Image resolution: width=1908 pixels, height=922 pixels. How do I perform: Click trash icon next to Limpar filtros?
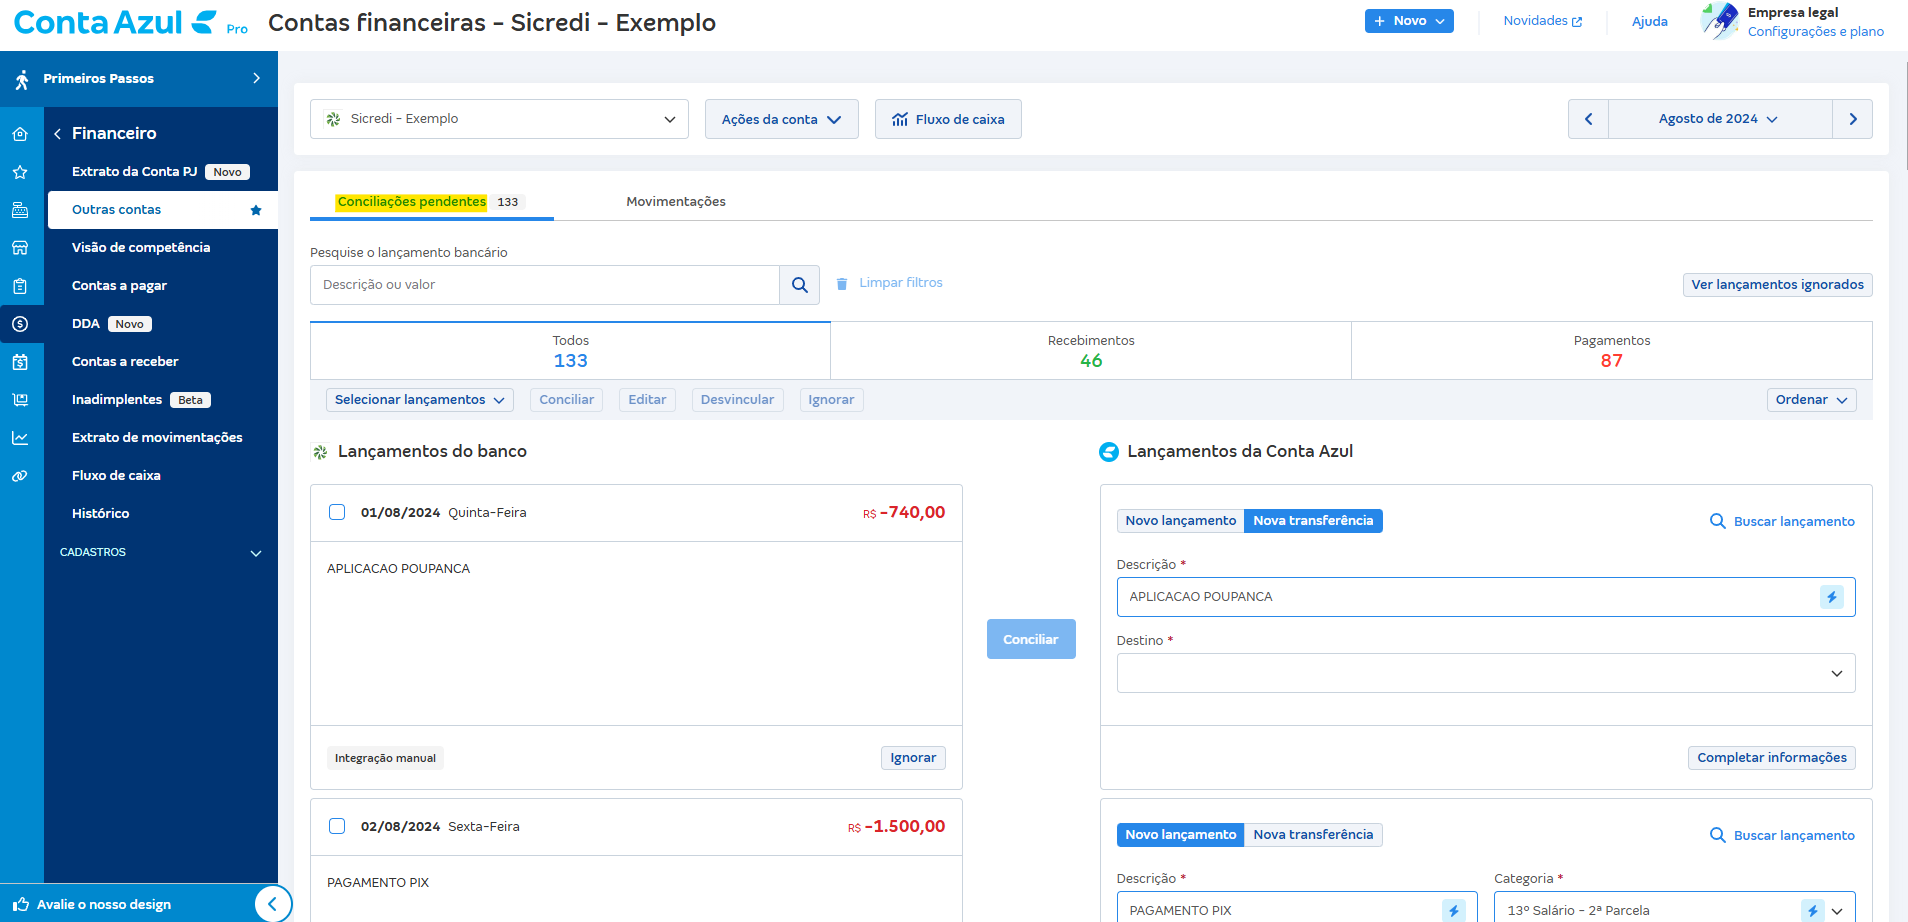pos(842,284)
